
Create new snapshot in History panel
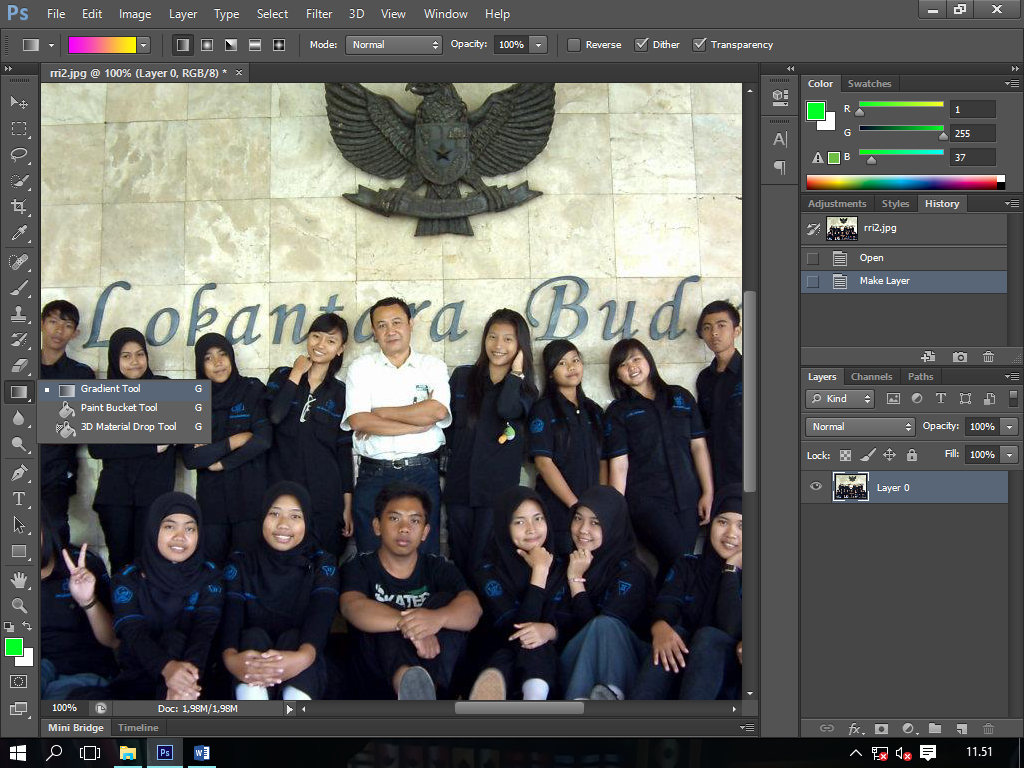(959, 357)
